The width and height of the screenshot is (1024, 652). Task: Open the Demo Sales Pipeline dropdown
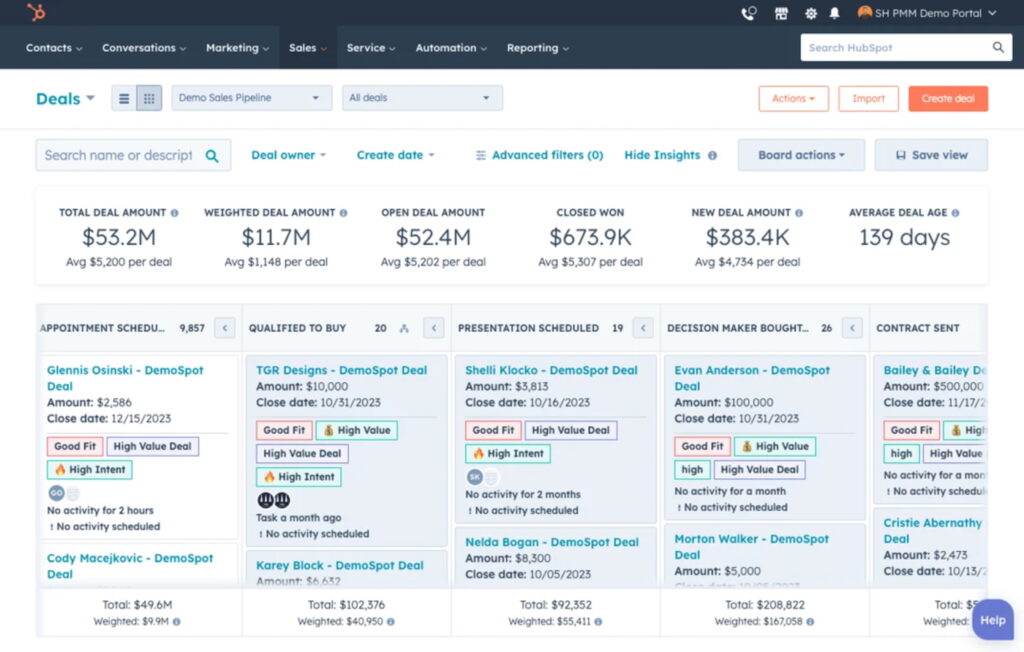251,98
